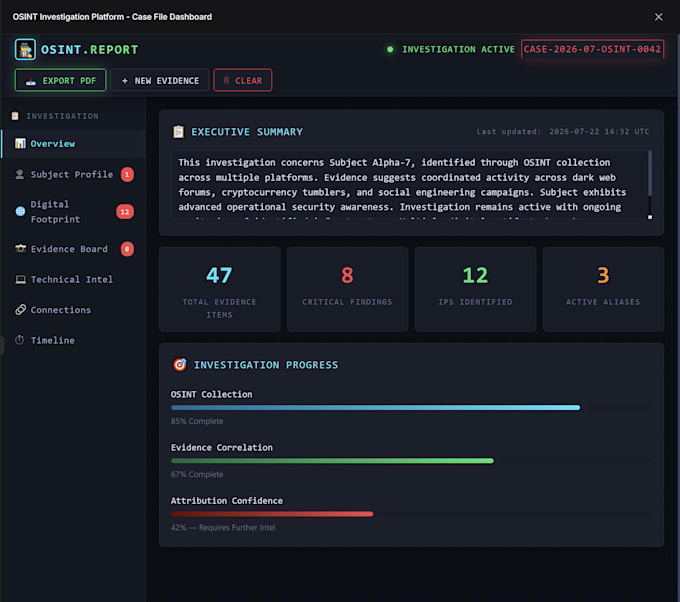Click the 12 badge on Digital Footprint
This screenshot has height=602, width=680.
125,212
